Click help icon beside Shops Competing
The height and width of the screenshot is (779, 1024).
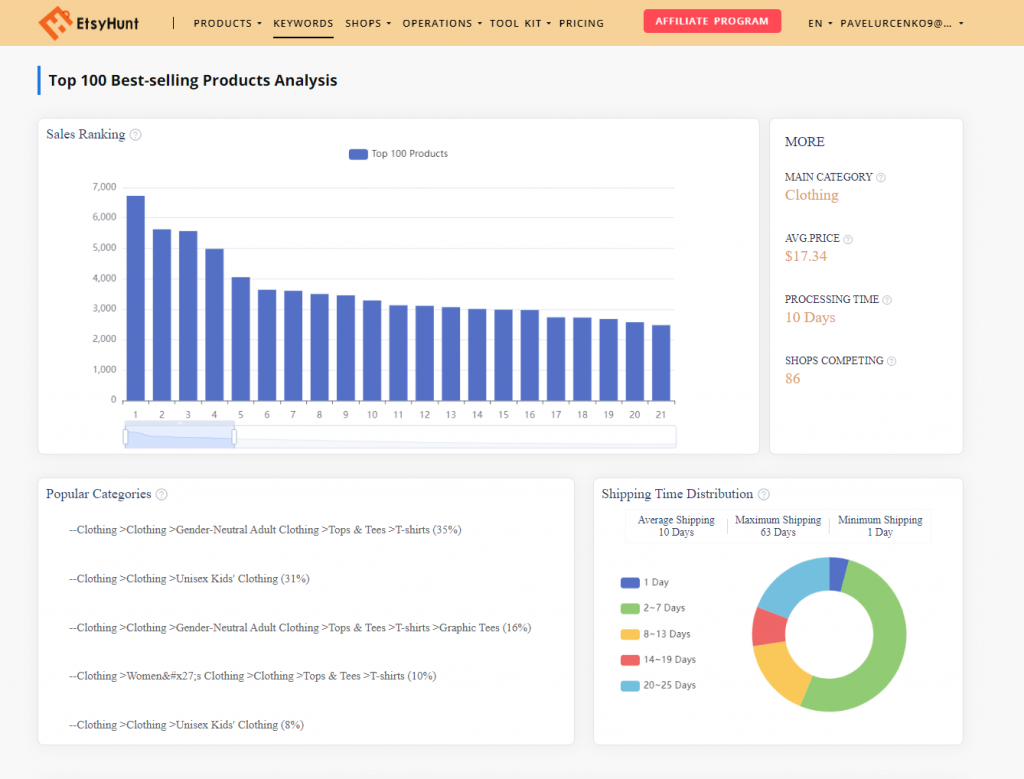892,361
